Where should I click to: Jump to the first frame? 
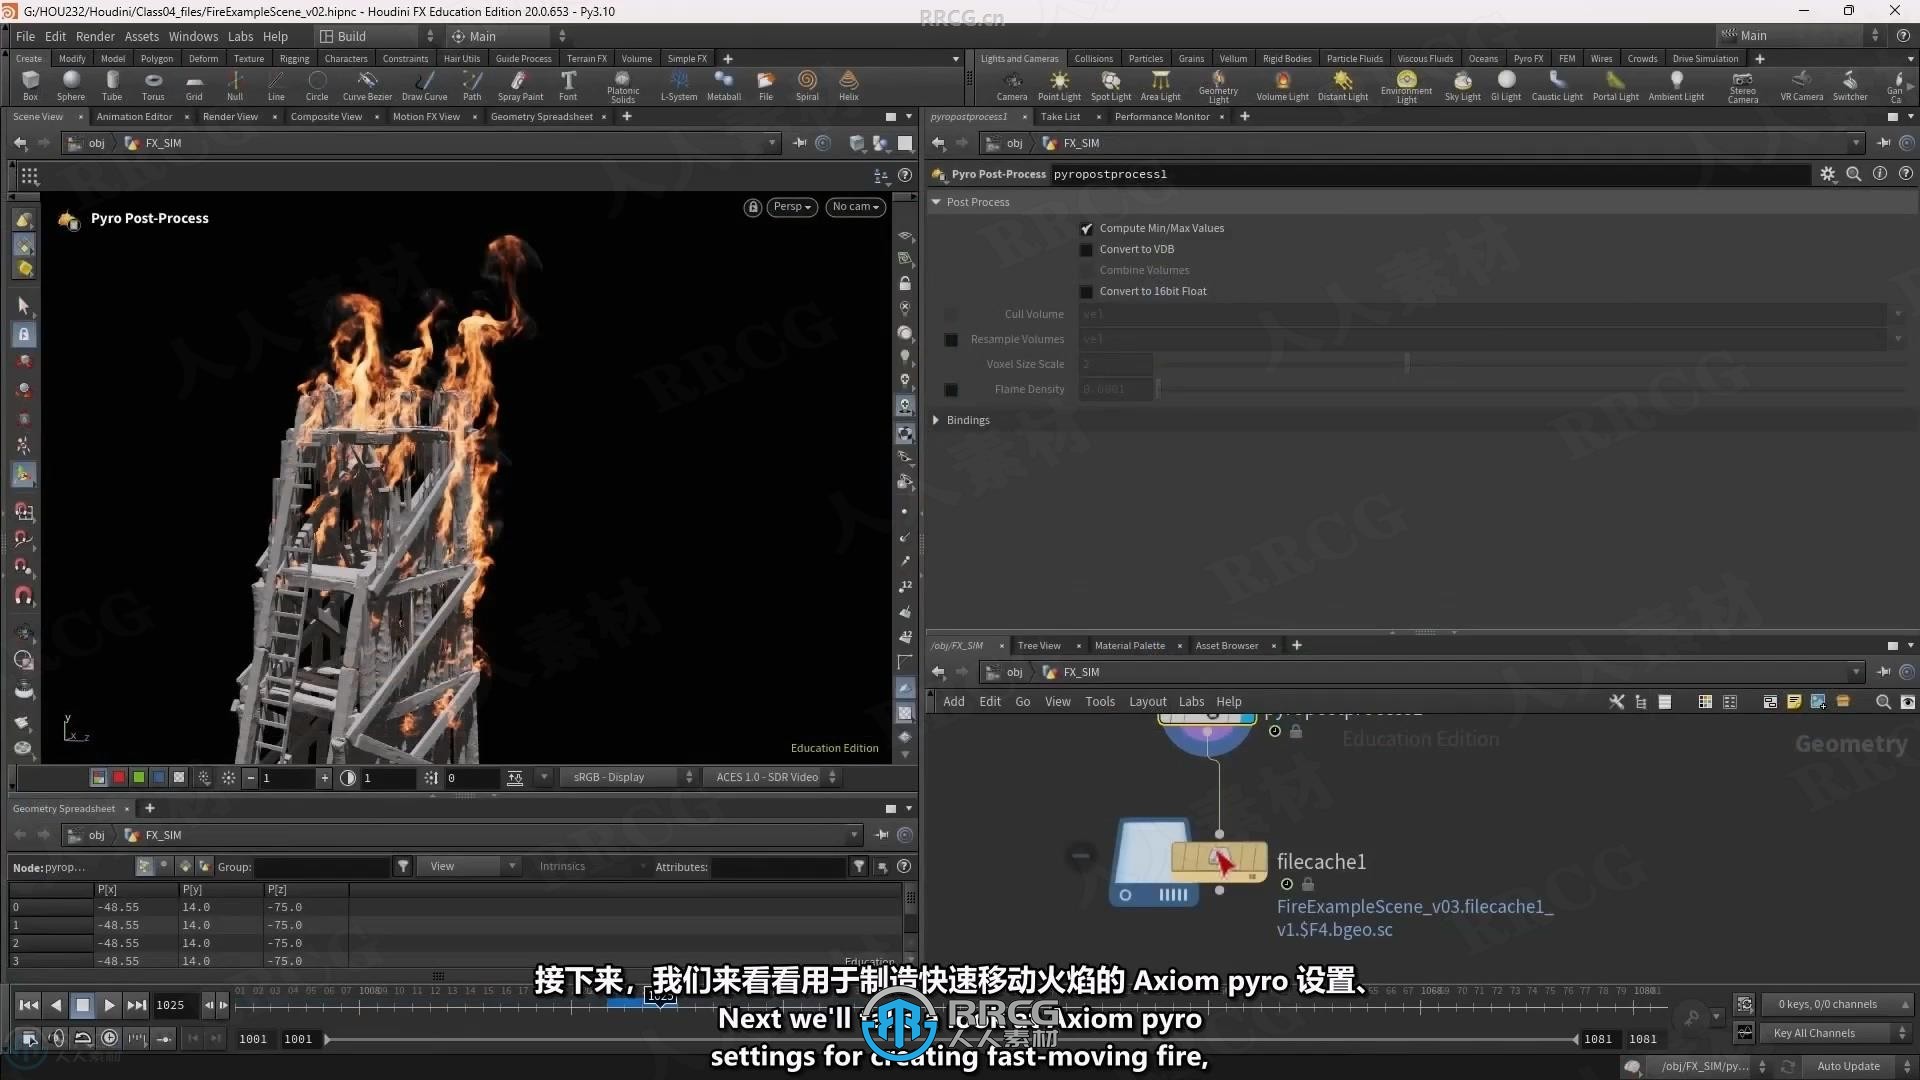(29, 1005)
